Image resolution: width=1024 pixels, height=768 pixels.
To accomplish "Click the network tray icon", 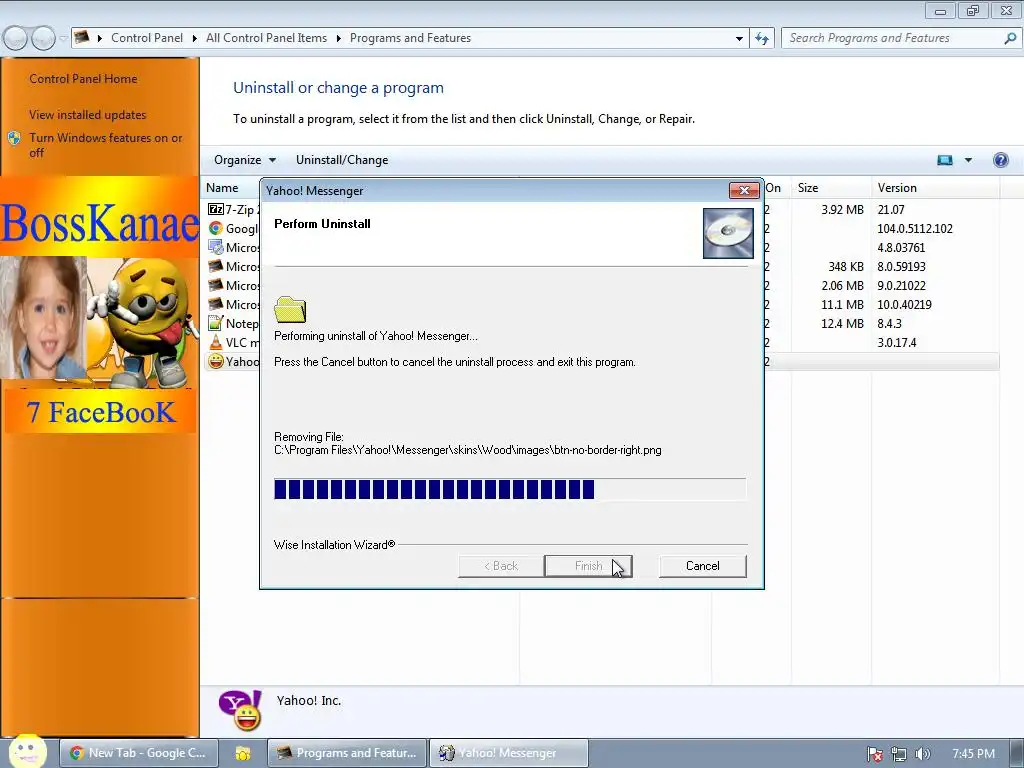I will click(899, 754).
